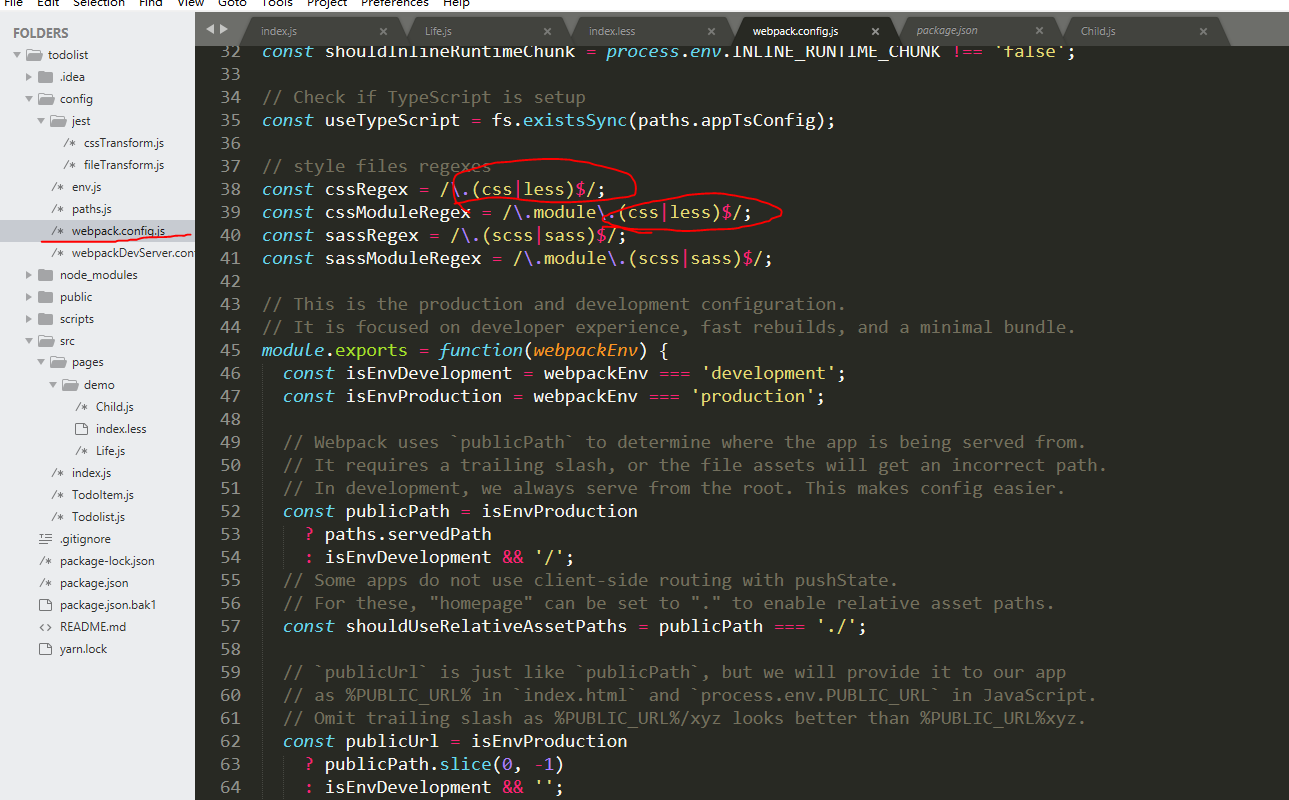Collapse the todolist root folder arrow
The width and height of the screenshot is (1289, 800).
[17, 55]
